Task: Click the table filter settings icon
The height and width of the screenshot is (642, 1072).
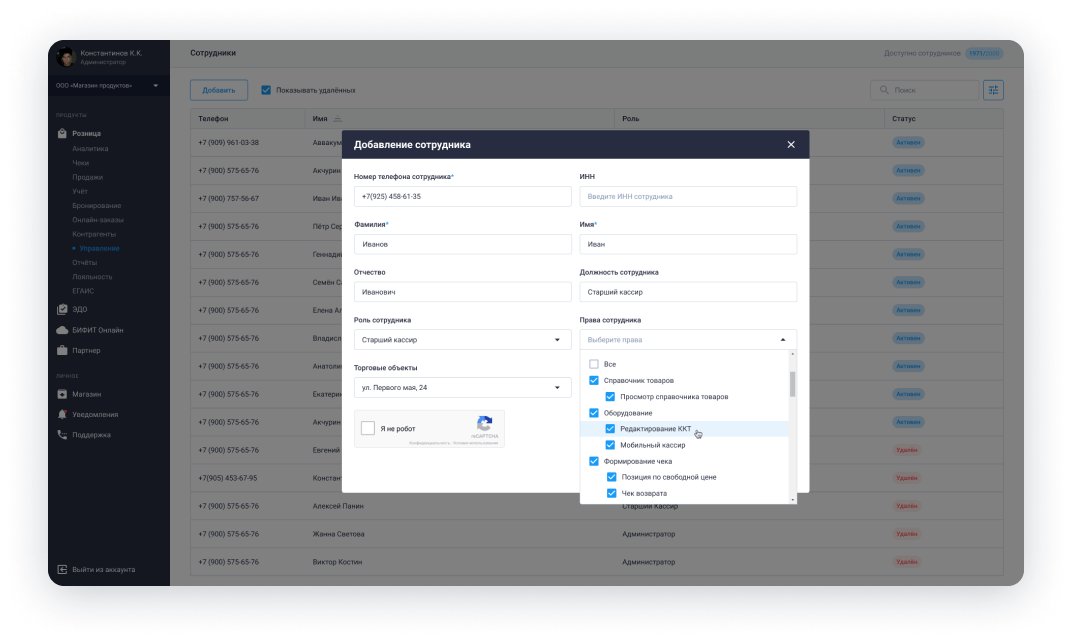Action: pos(993,90)
